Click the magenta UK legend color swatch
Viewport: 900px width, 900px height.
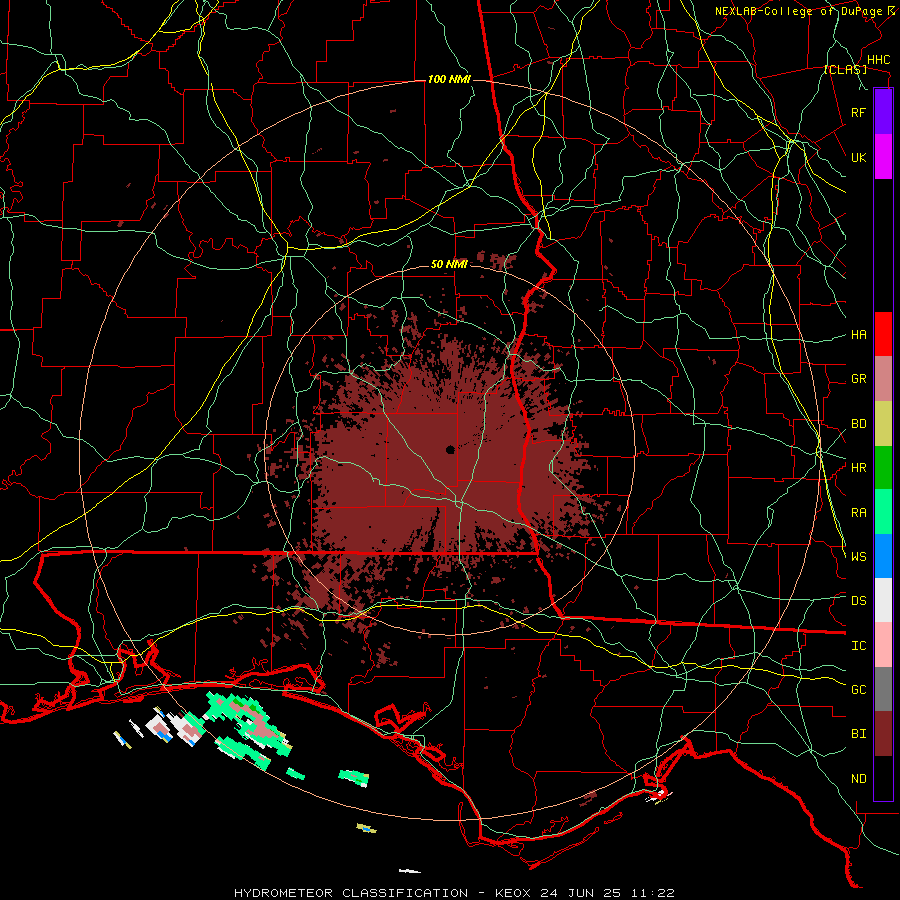tap(883, 157)
